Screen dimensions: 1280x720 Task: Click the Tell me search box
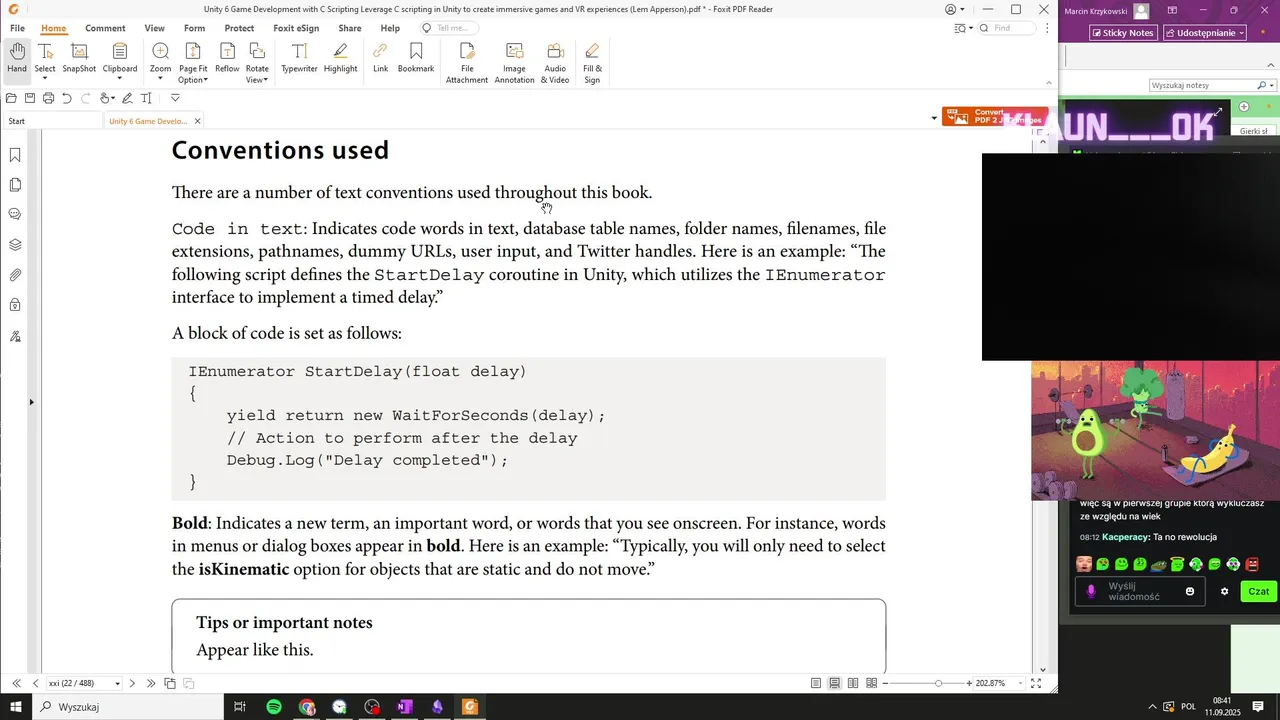[449, 28]
